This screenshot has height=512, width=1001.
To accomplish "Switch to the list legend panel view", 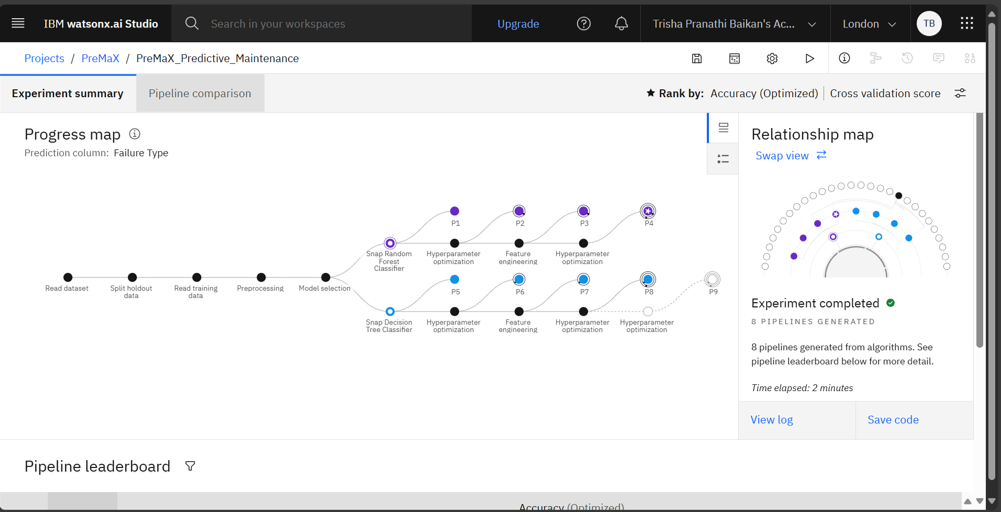I will coord(723,159).
